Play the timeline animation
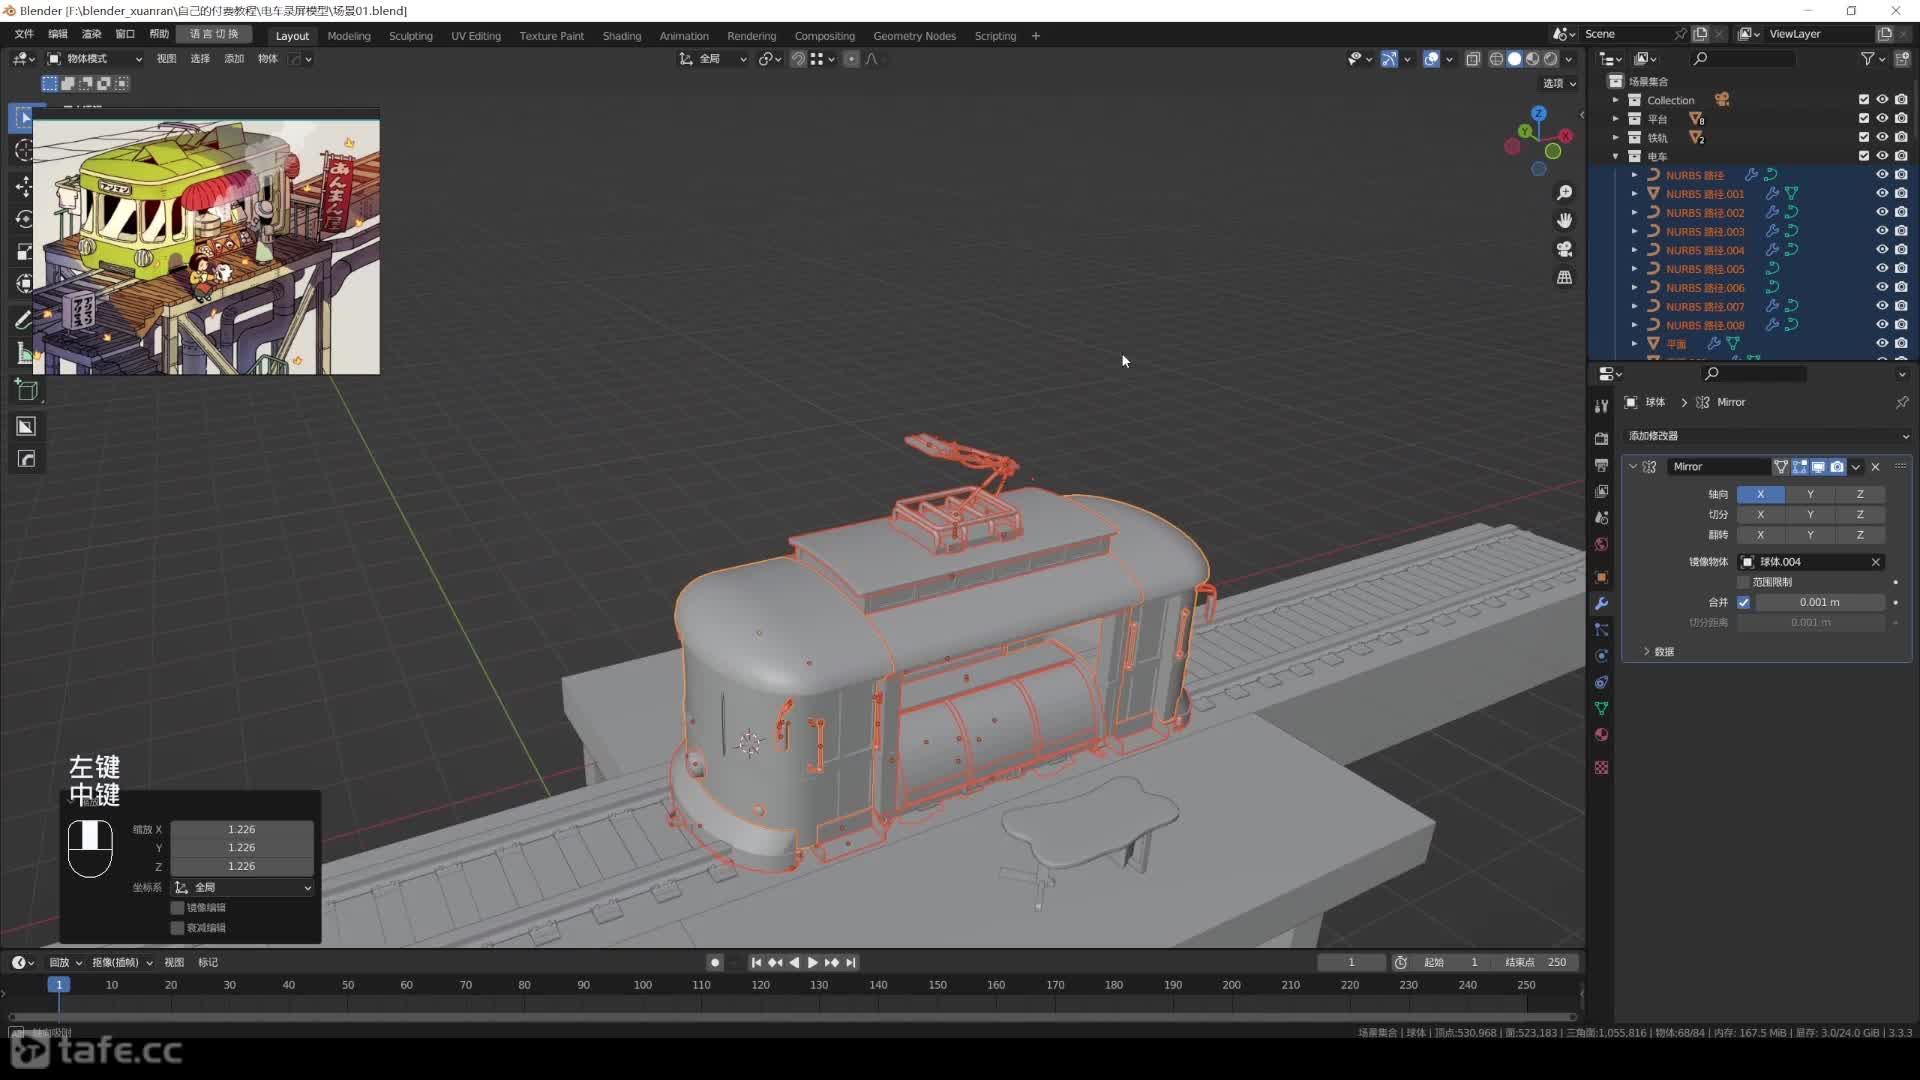The width and height of the screenshot is (1920, 1080). (x=812, y=963)
